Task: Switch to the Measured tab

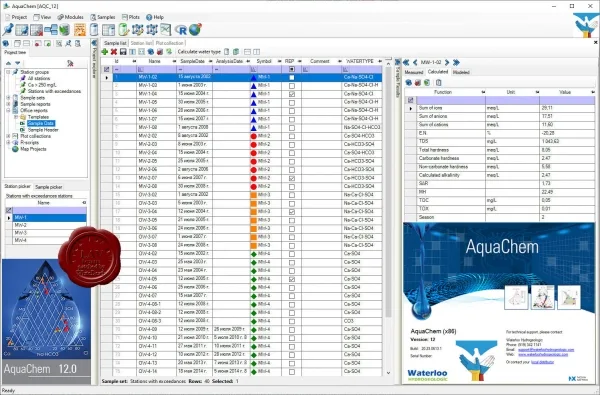Action: [x=414, y=72]
